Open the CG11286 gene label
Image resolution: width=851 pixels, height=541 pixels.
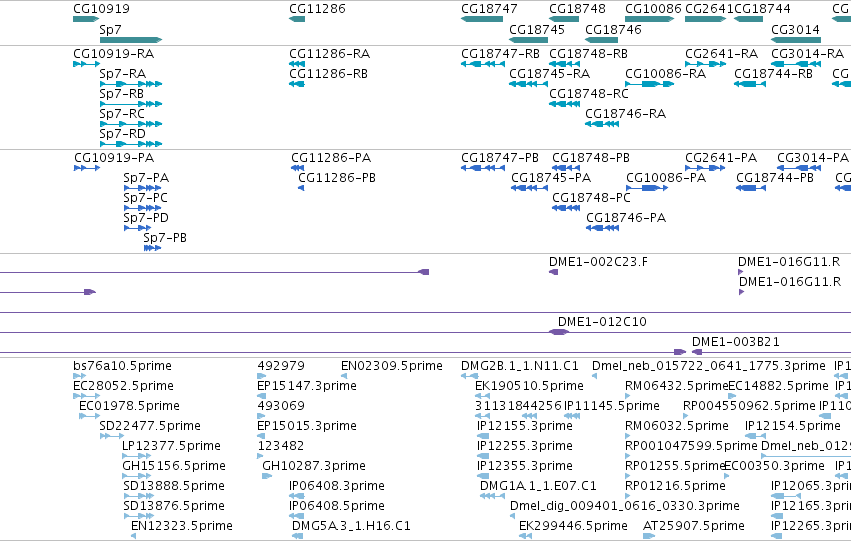click(x=317, y=9)
